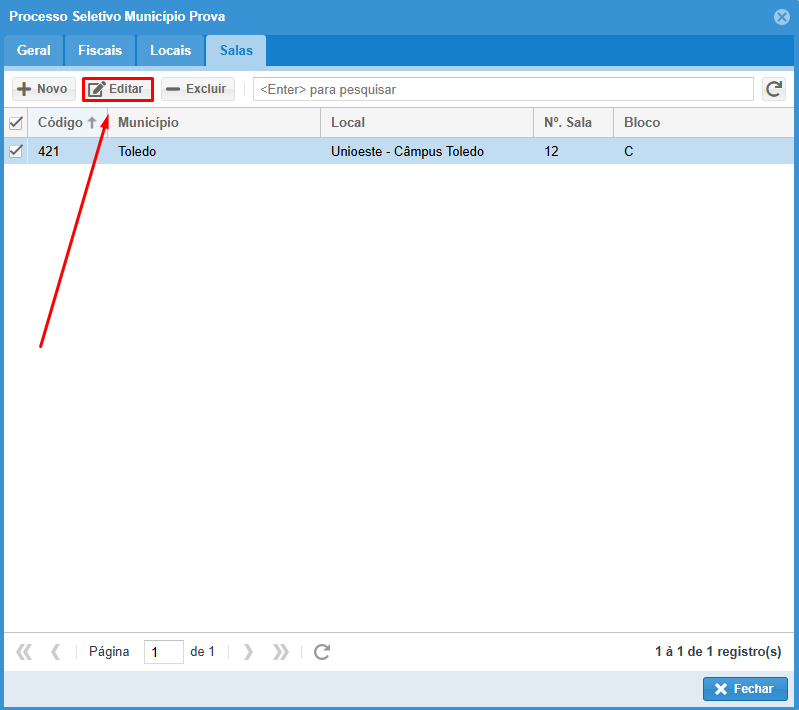Go to first page icon

[x=25, y=652]
